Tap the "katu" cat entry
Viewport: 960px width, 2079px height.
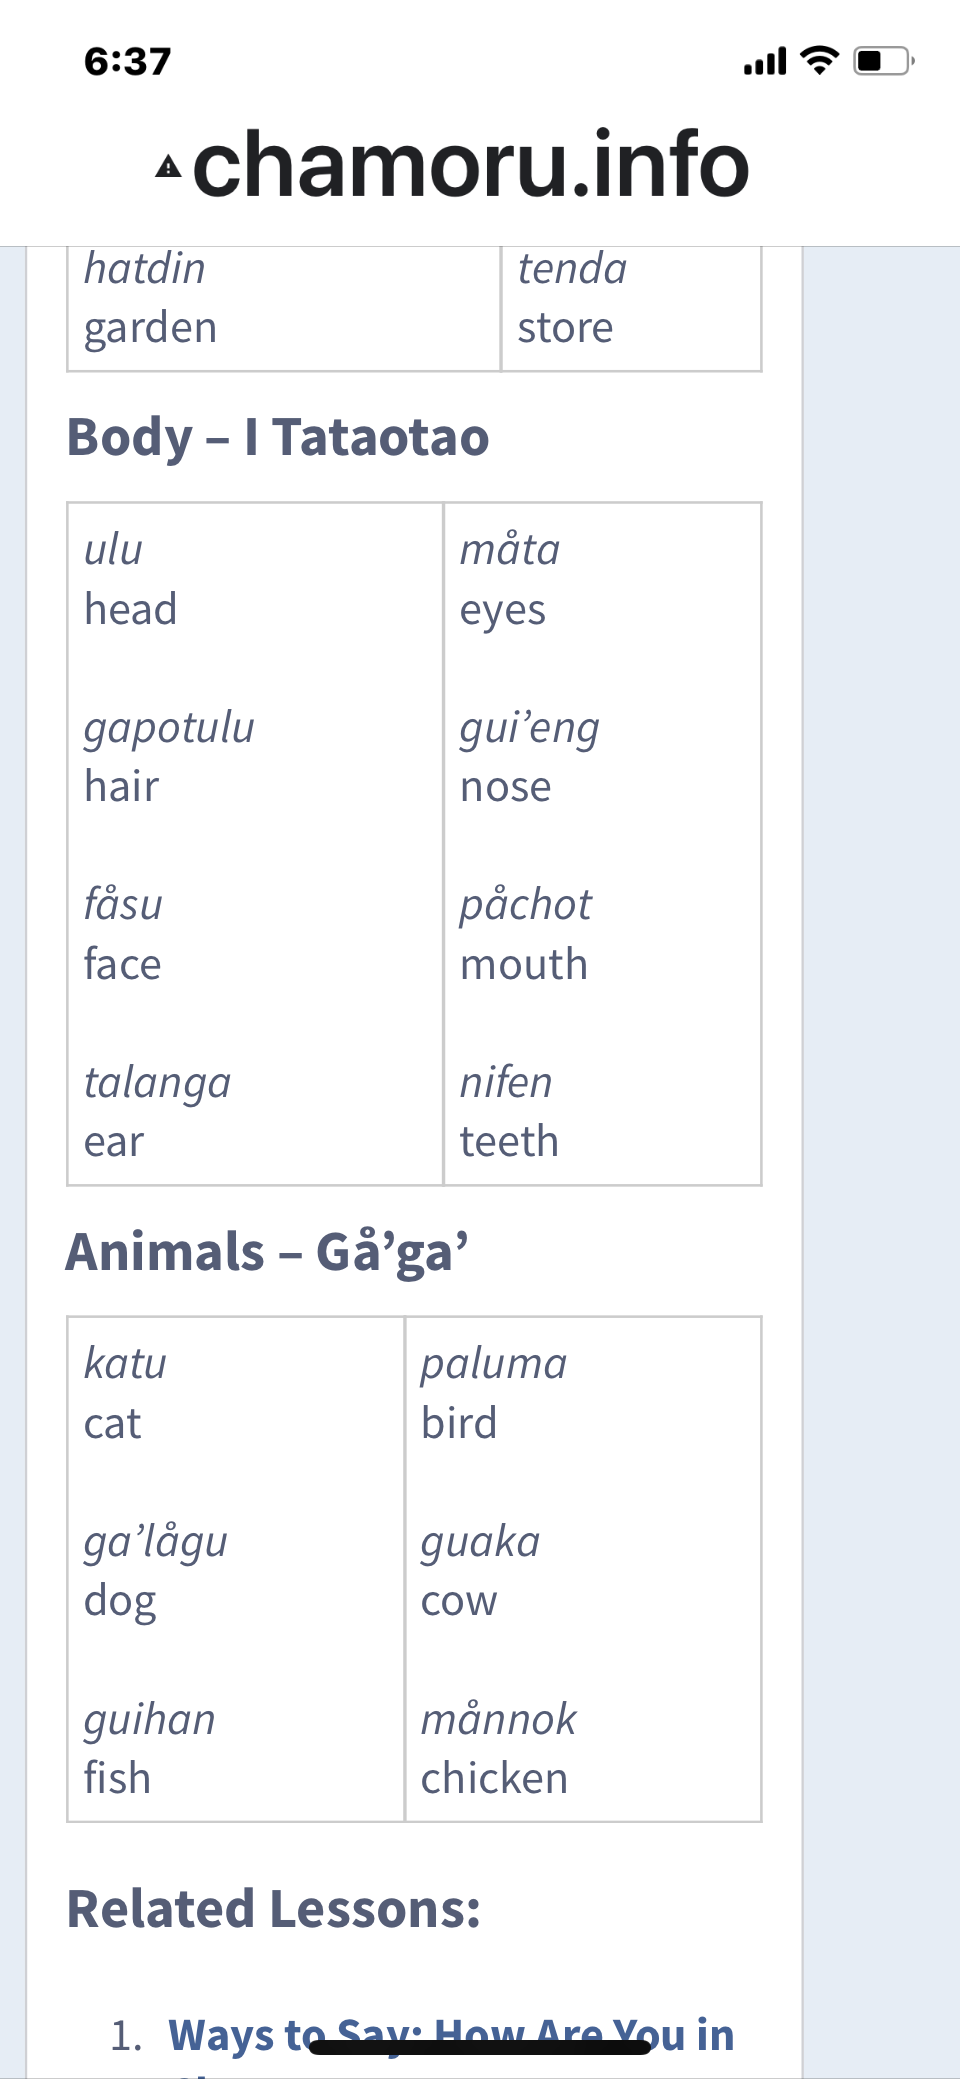coord(125,1364)
